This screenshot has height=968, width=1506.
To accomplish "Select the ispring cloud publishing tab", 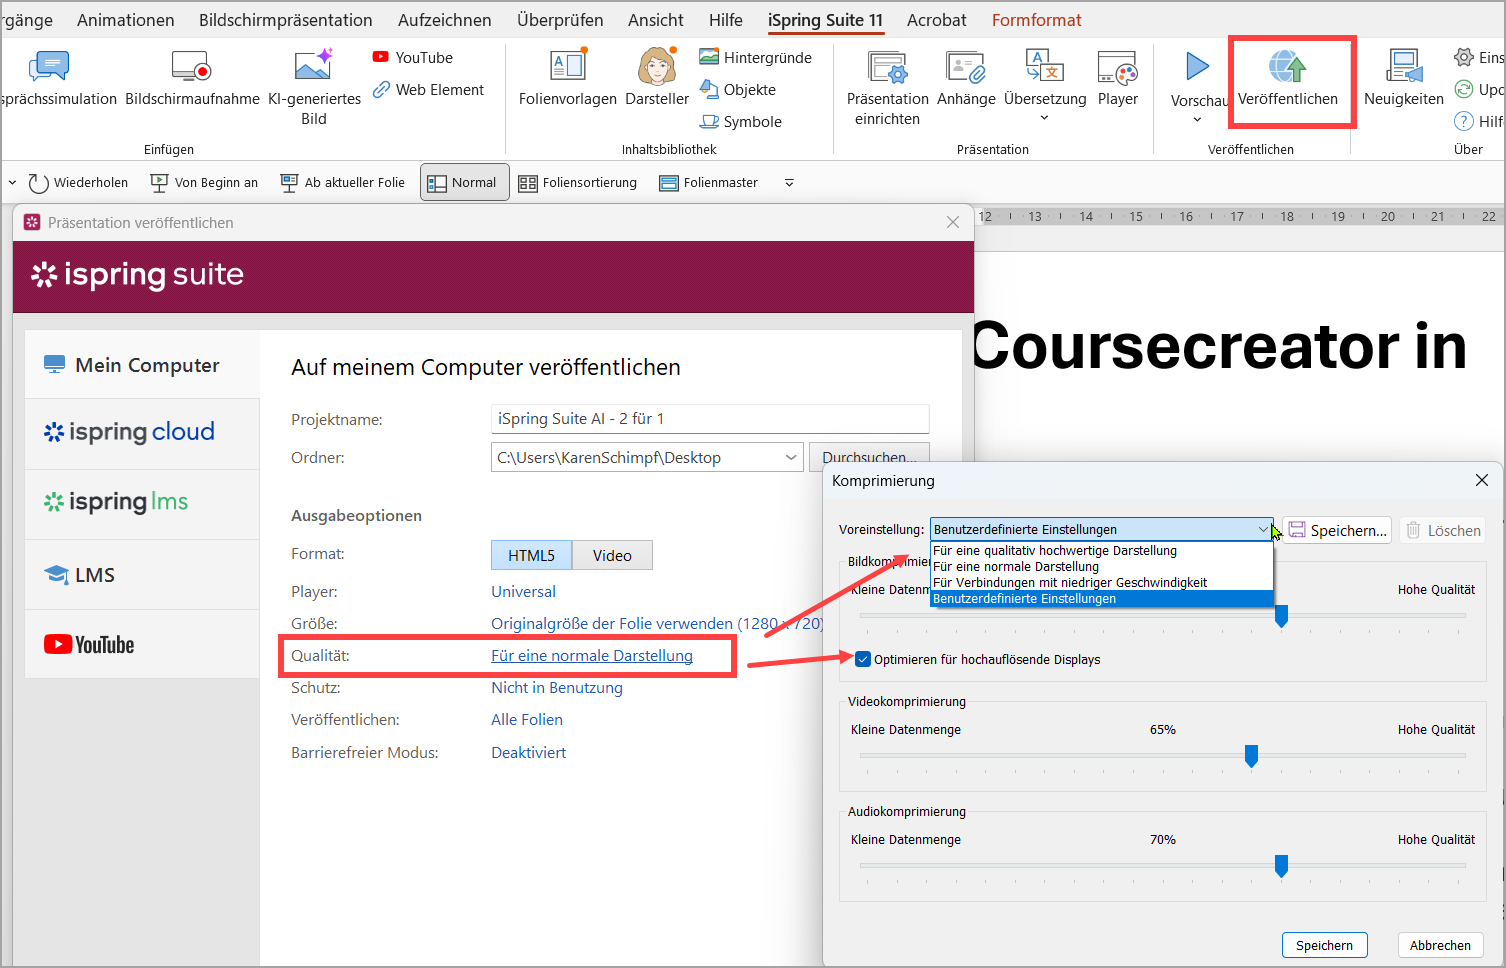I will [x=130, y=432].
